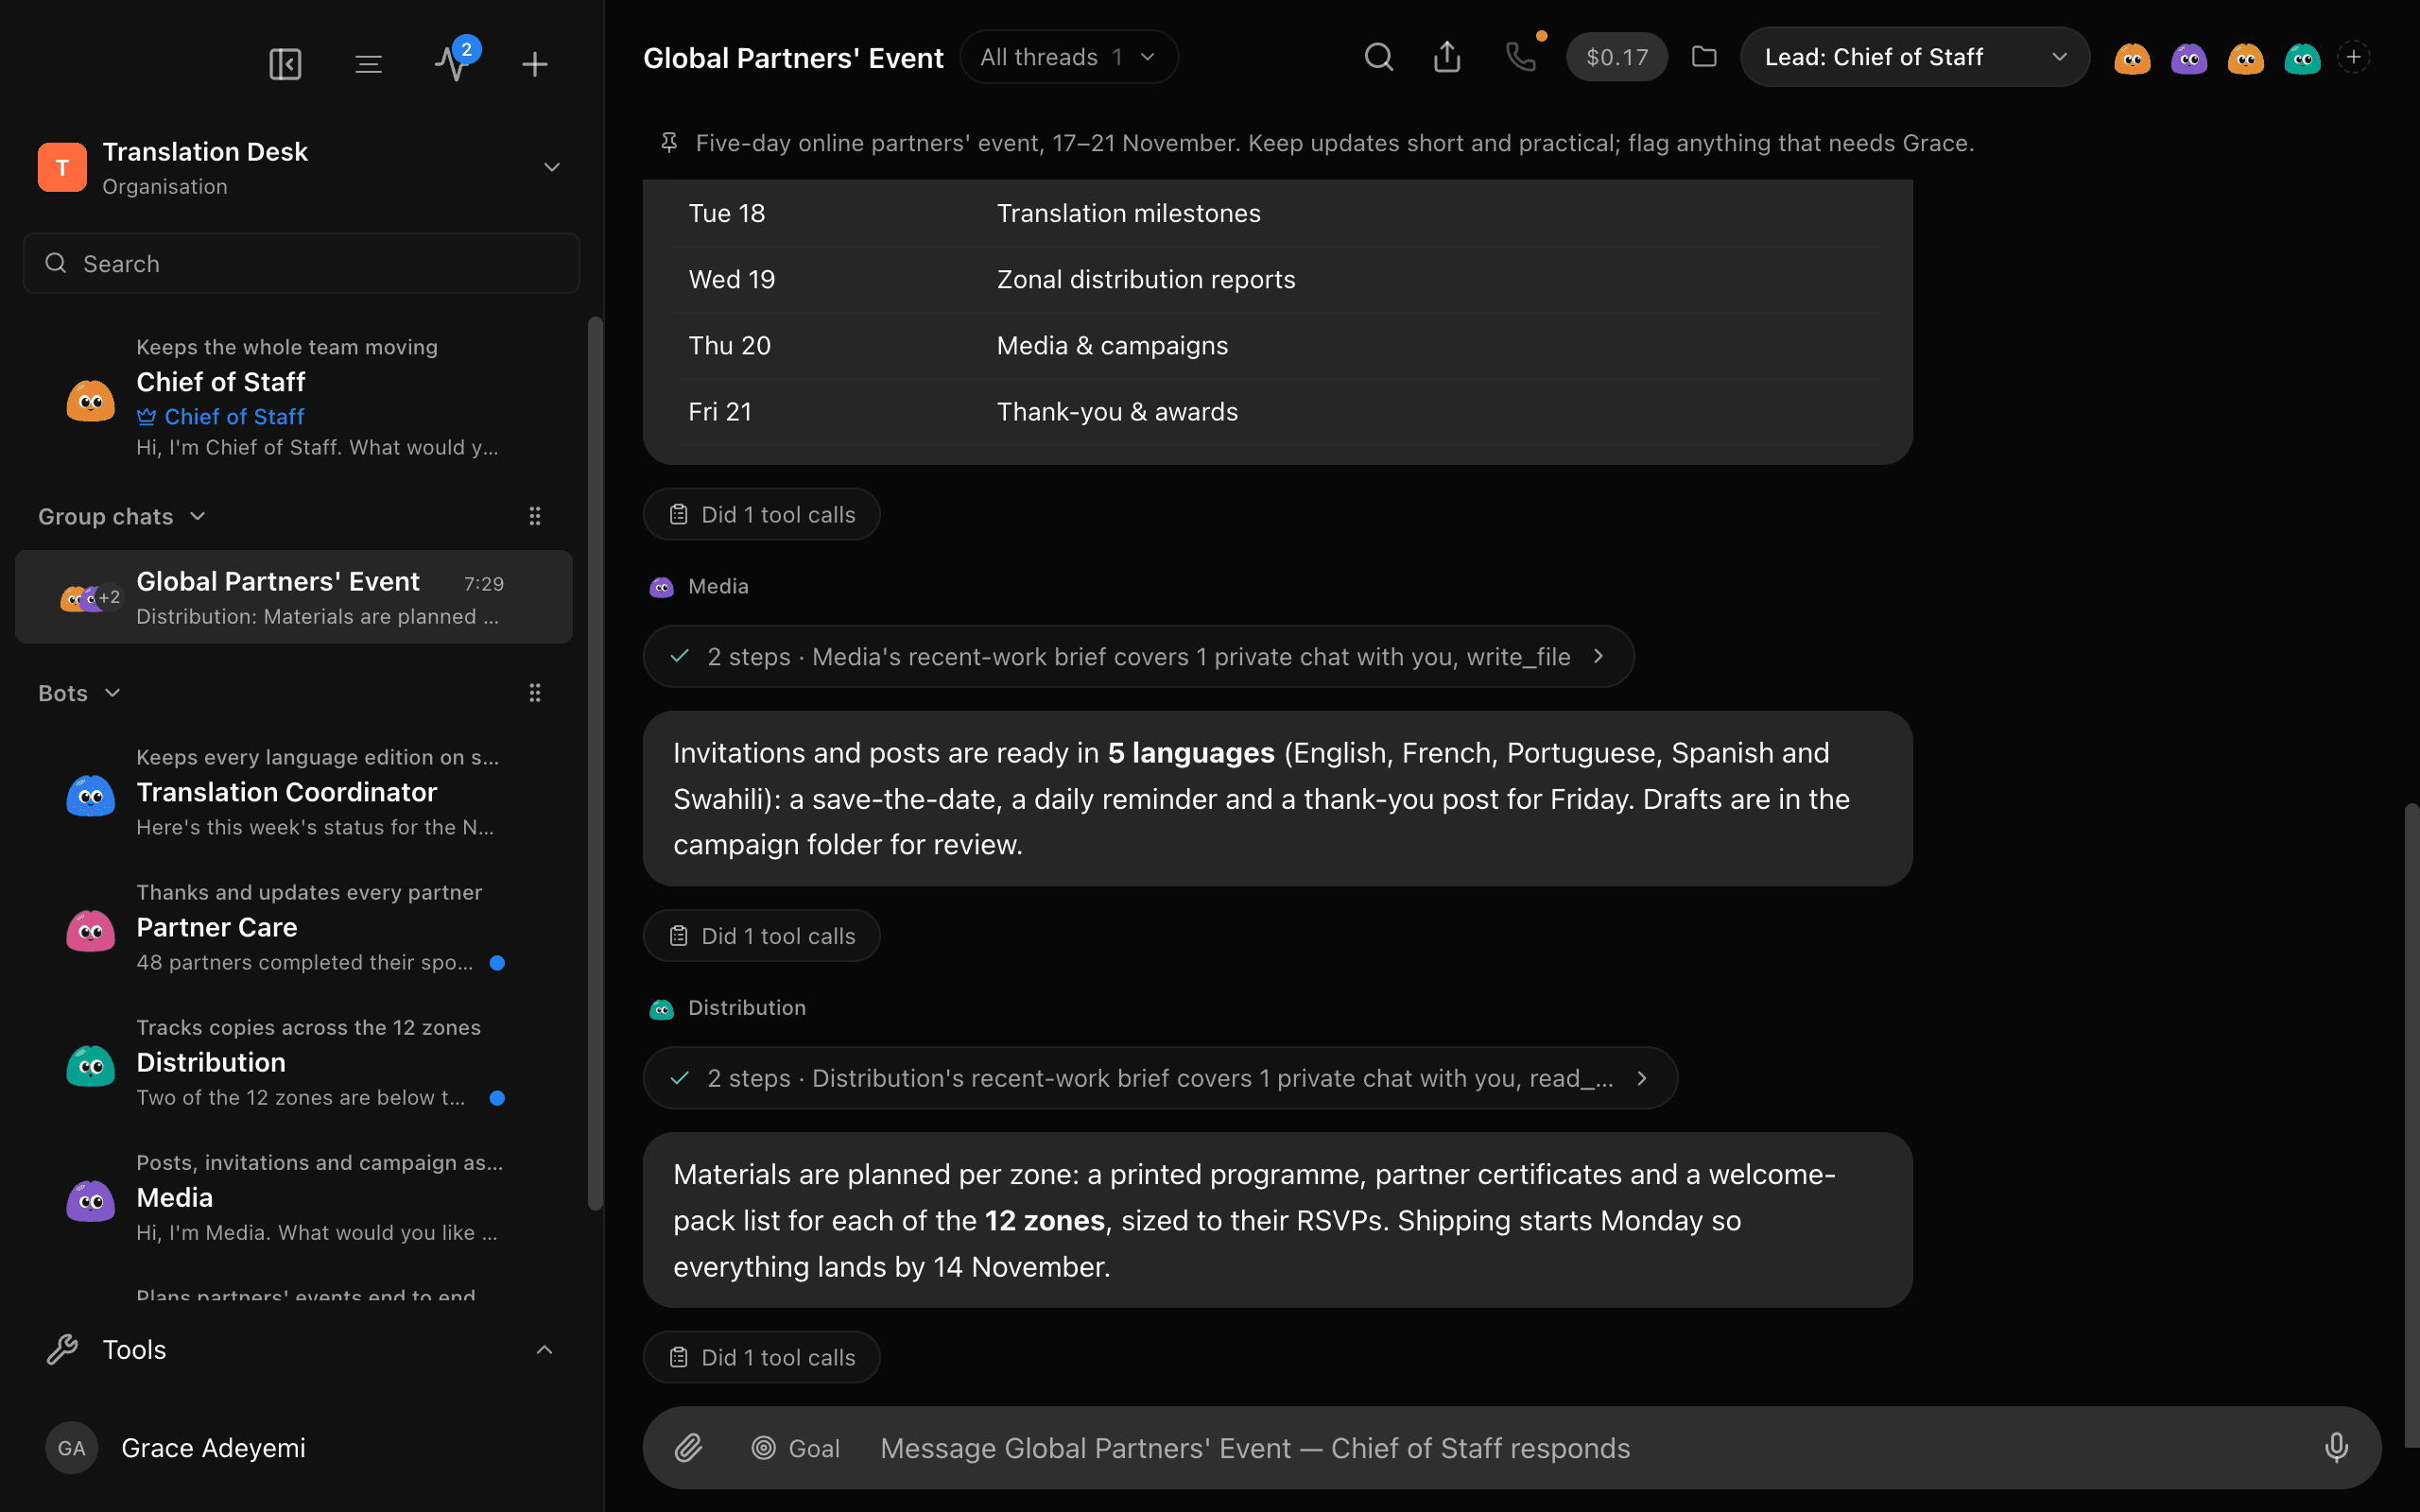The image size is (2420, 1512).
Task: Open the Translation Coordinator bot chat
Action: click(294, 792)
